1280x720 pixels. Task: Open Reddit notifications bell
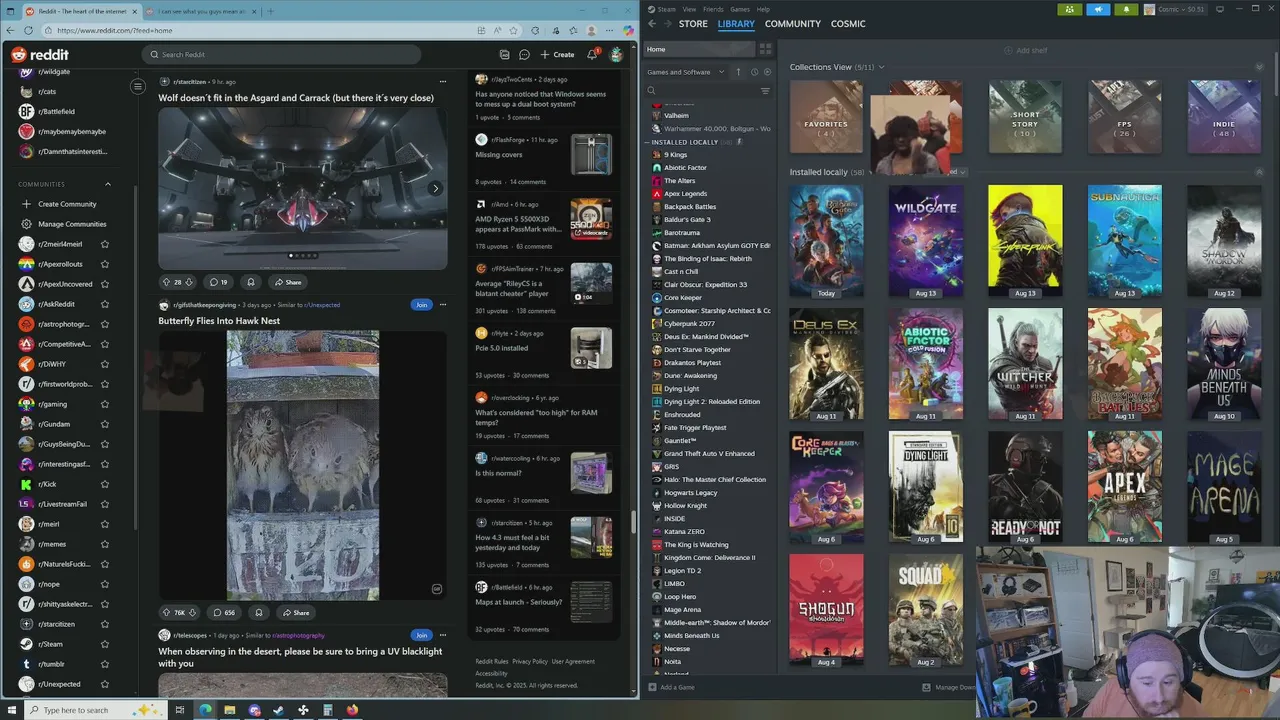592,55
